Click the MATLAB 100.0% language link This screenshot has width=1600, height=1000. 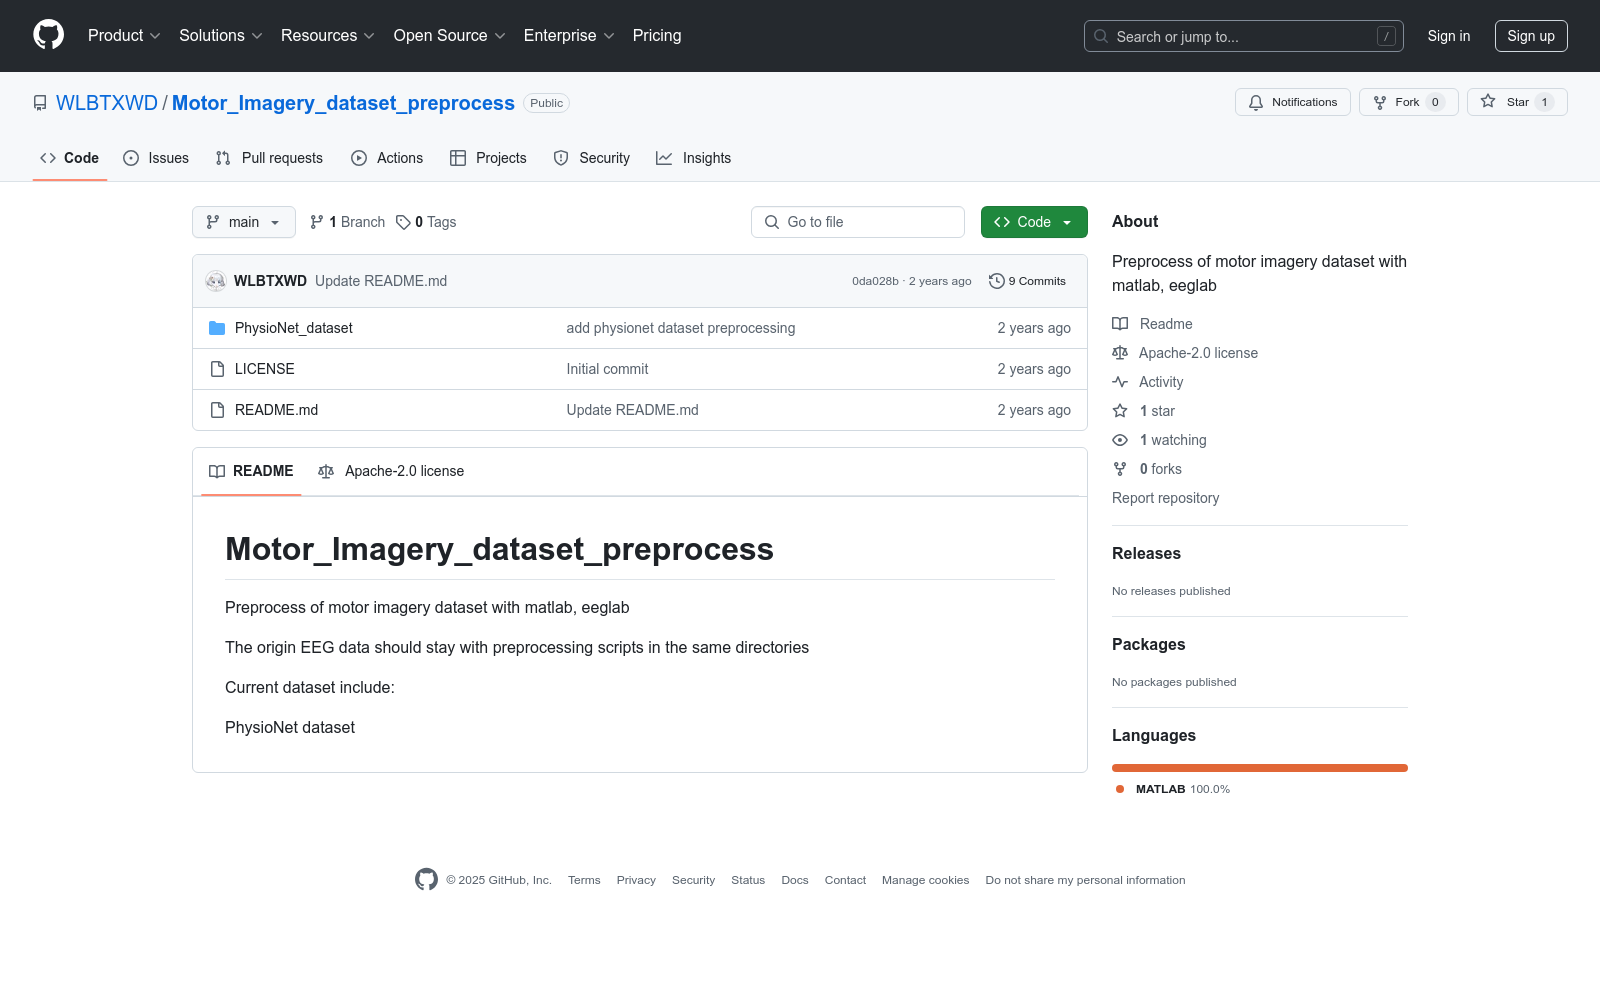pyautogui.click(x=1173, y=789)
